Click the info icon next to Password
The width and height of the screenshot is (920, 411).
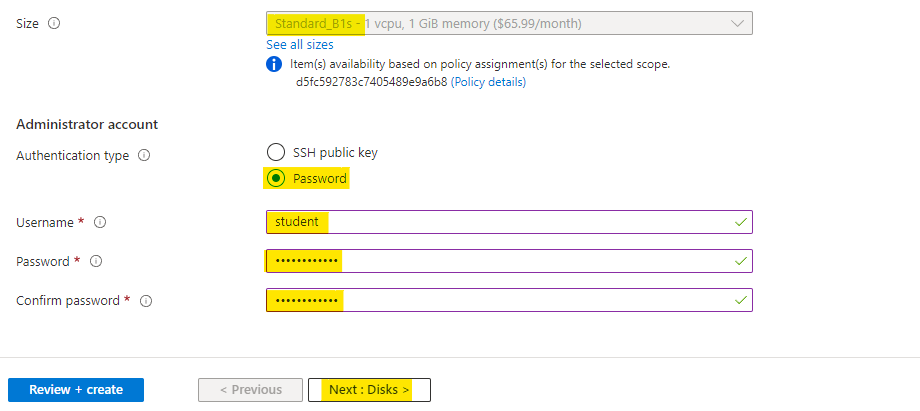[96, 262]
